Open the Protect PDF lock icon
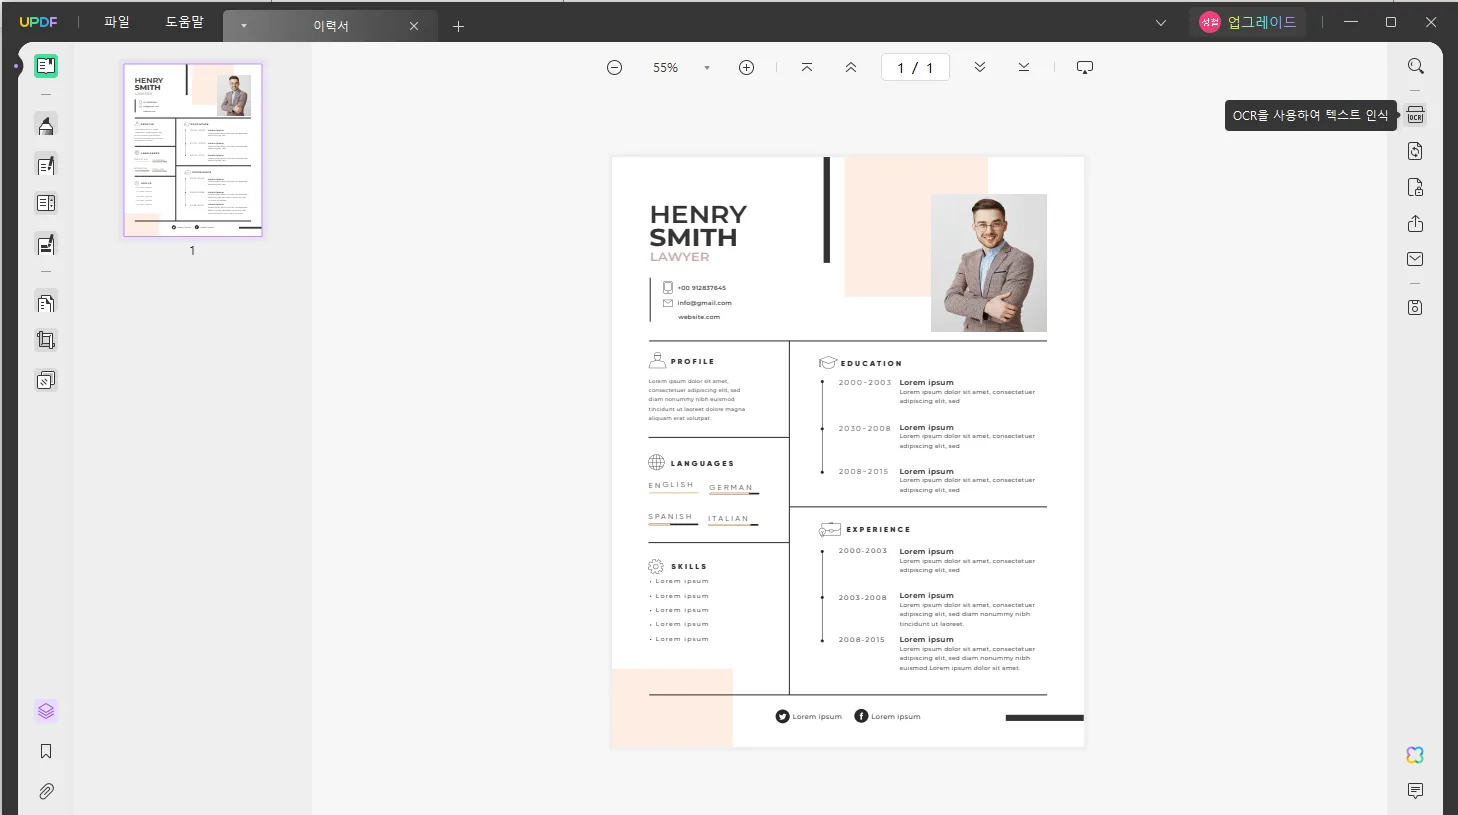Screen dimensions: 1458x815 tap(1415, 187)
